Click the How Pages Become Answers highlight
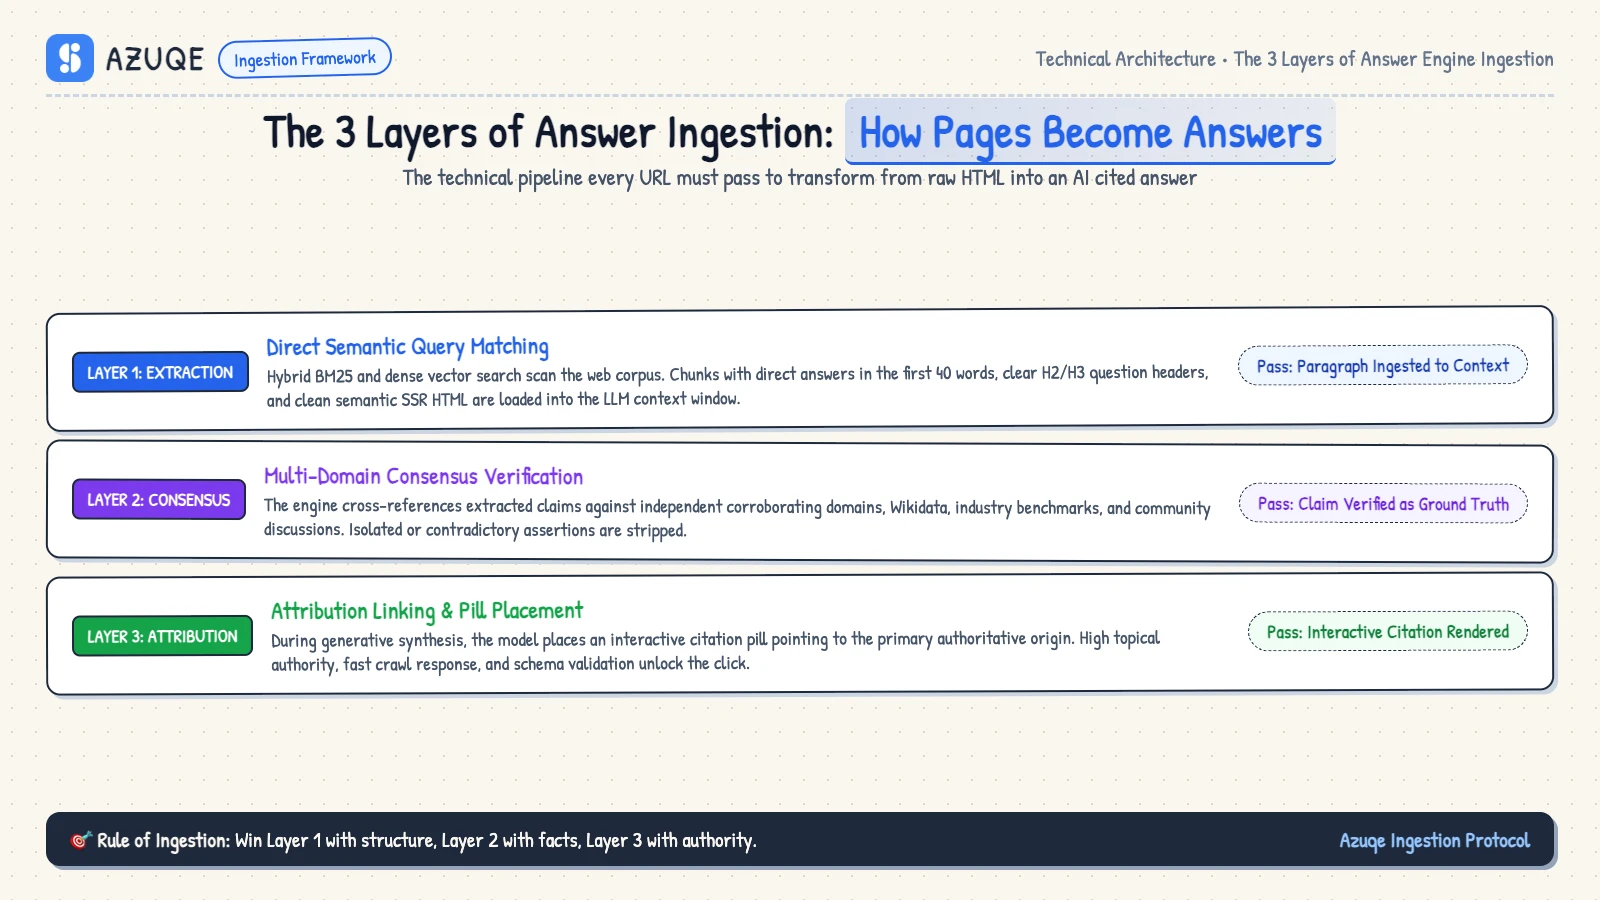The width and height of the screenshot is (1600, 900). pos(1090,132)
